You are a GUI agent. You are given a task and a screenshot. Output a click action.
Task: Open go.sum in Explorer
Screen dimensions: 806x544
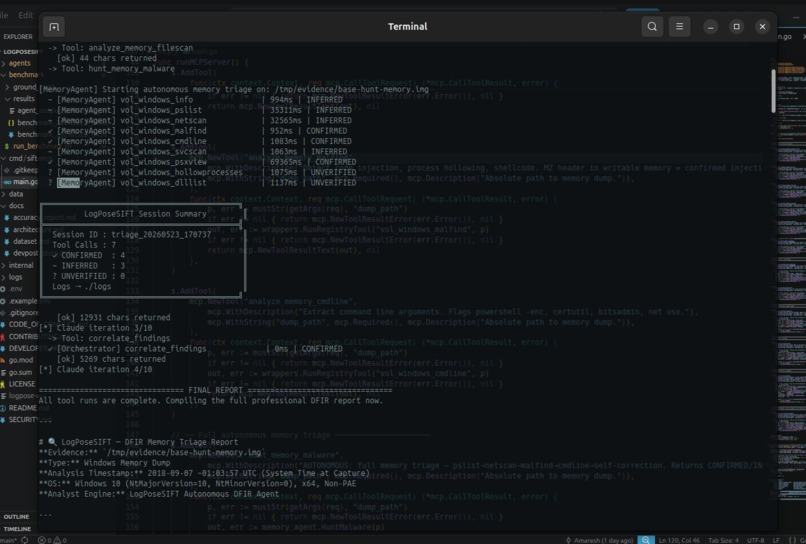click(19, 372)
